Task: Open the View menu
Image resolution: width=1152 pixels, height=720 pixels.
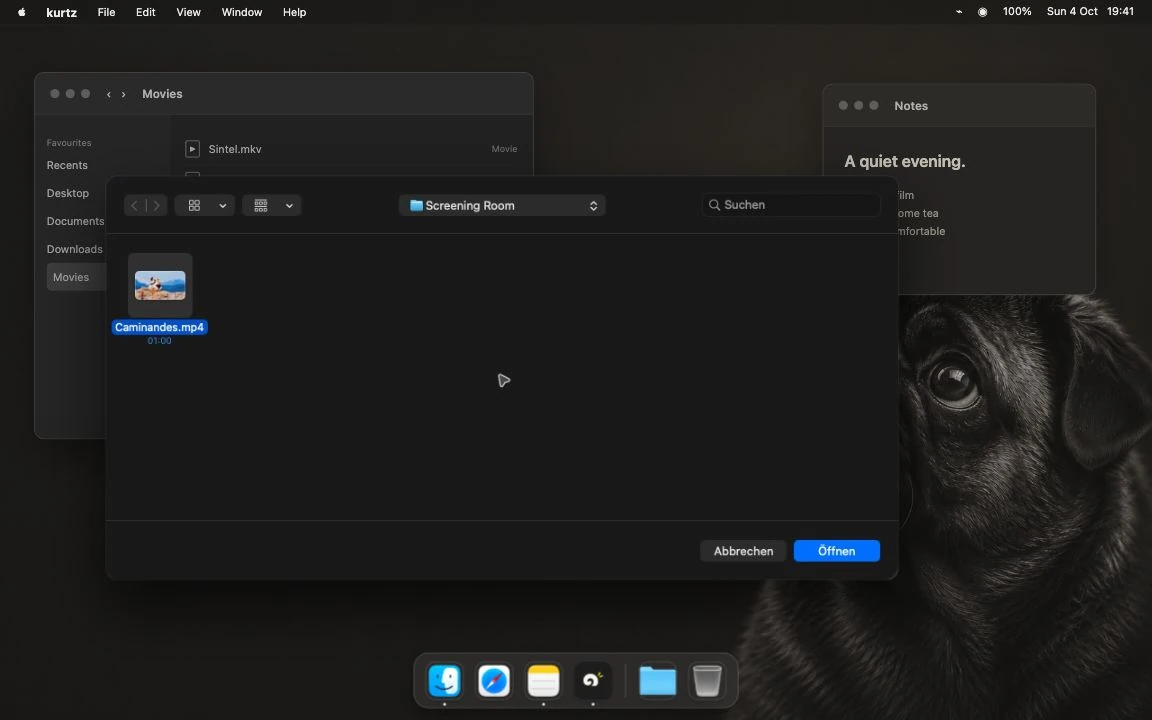Action: [188, 12]
